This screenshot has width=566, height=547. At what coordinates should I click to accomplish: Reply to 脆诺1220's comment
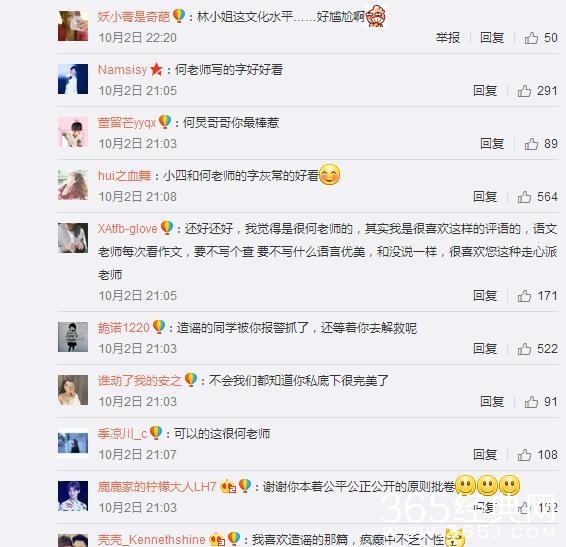(x=485, y=349)
